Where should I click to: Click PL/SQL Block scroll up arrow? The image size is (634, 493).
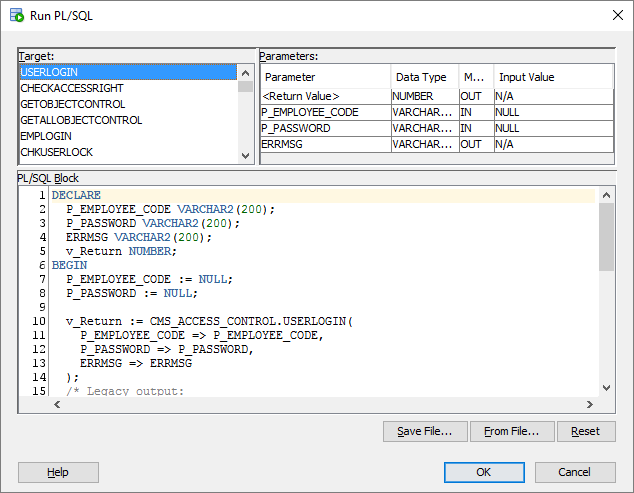tap(606, 195)
